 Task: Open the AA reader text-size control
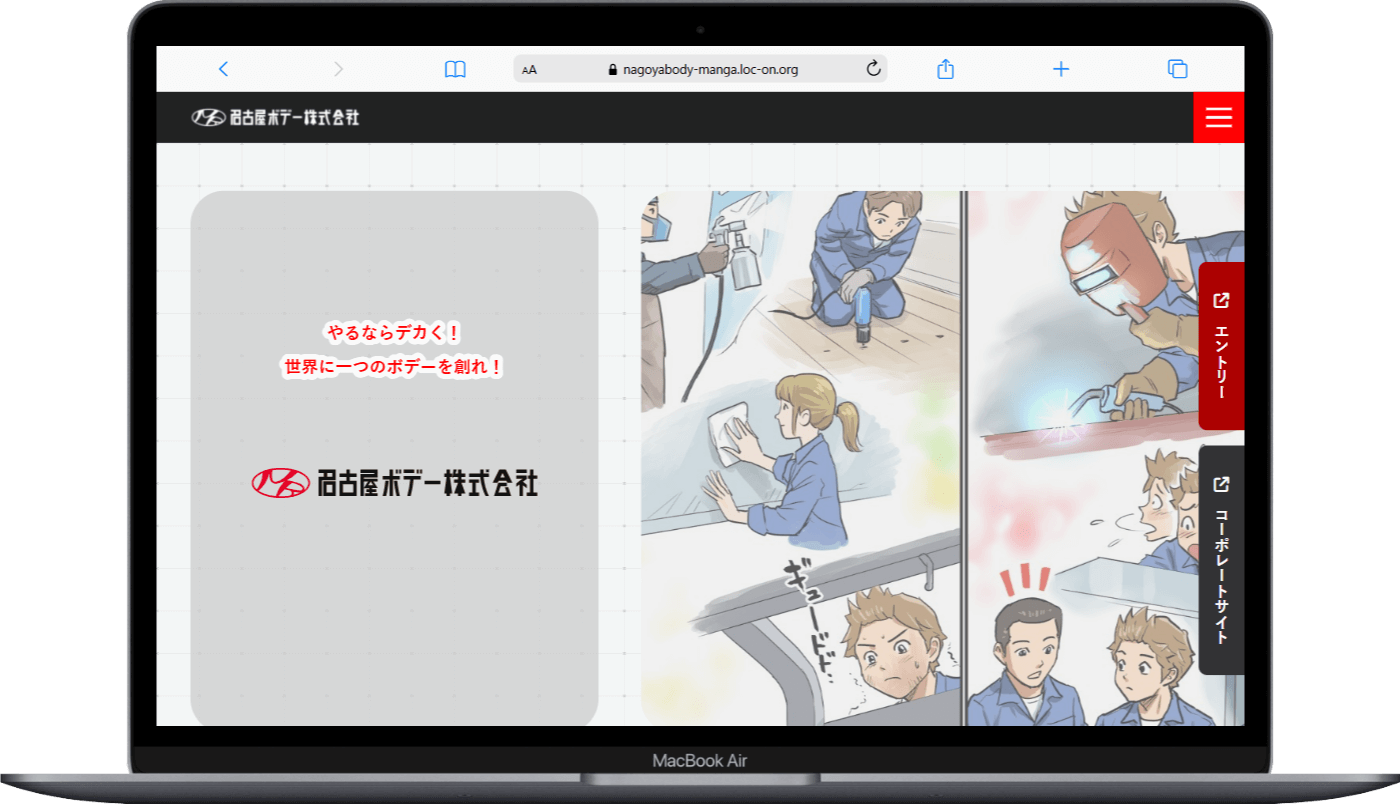click(x=530, y=70)
